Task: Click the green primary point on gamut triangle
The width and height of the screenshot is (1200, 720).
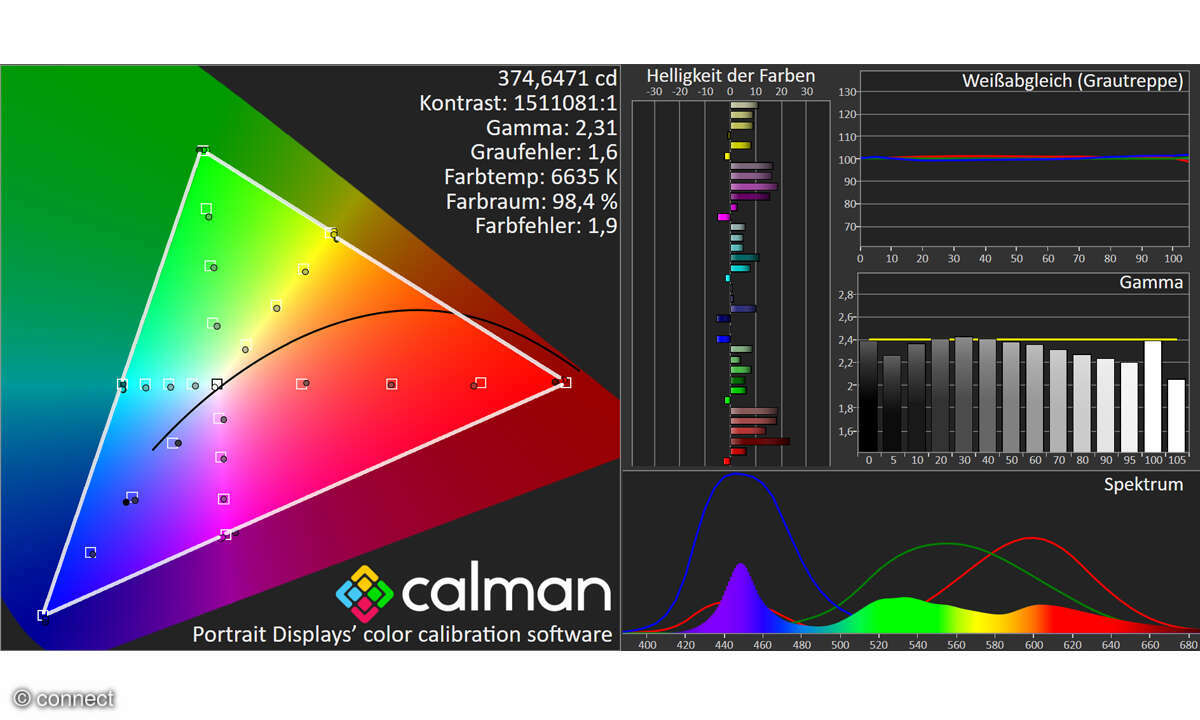Action: 203,150
